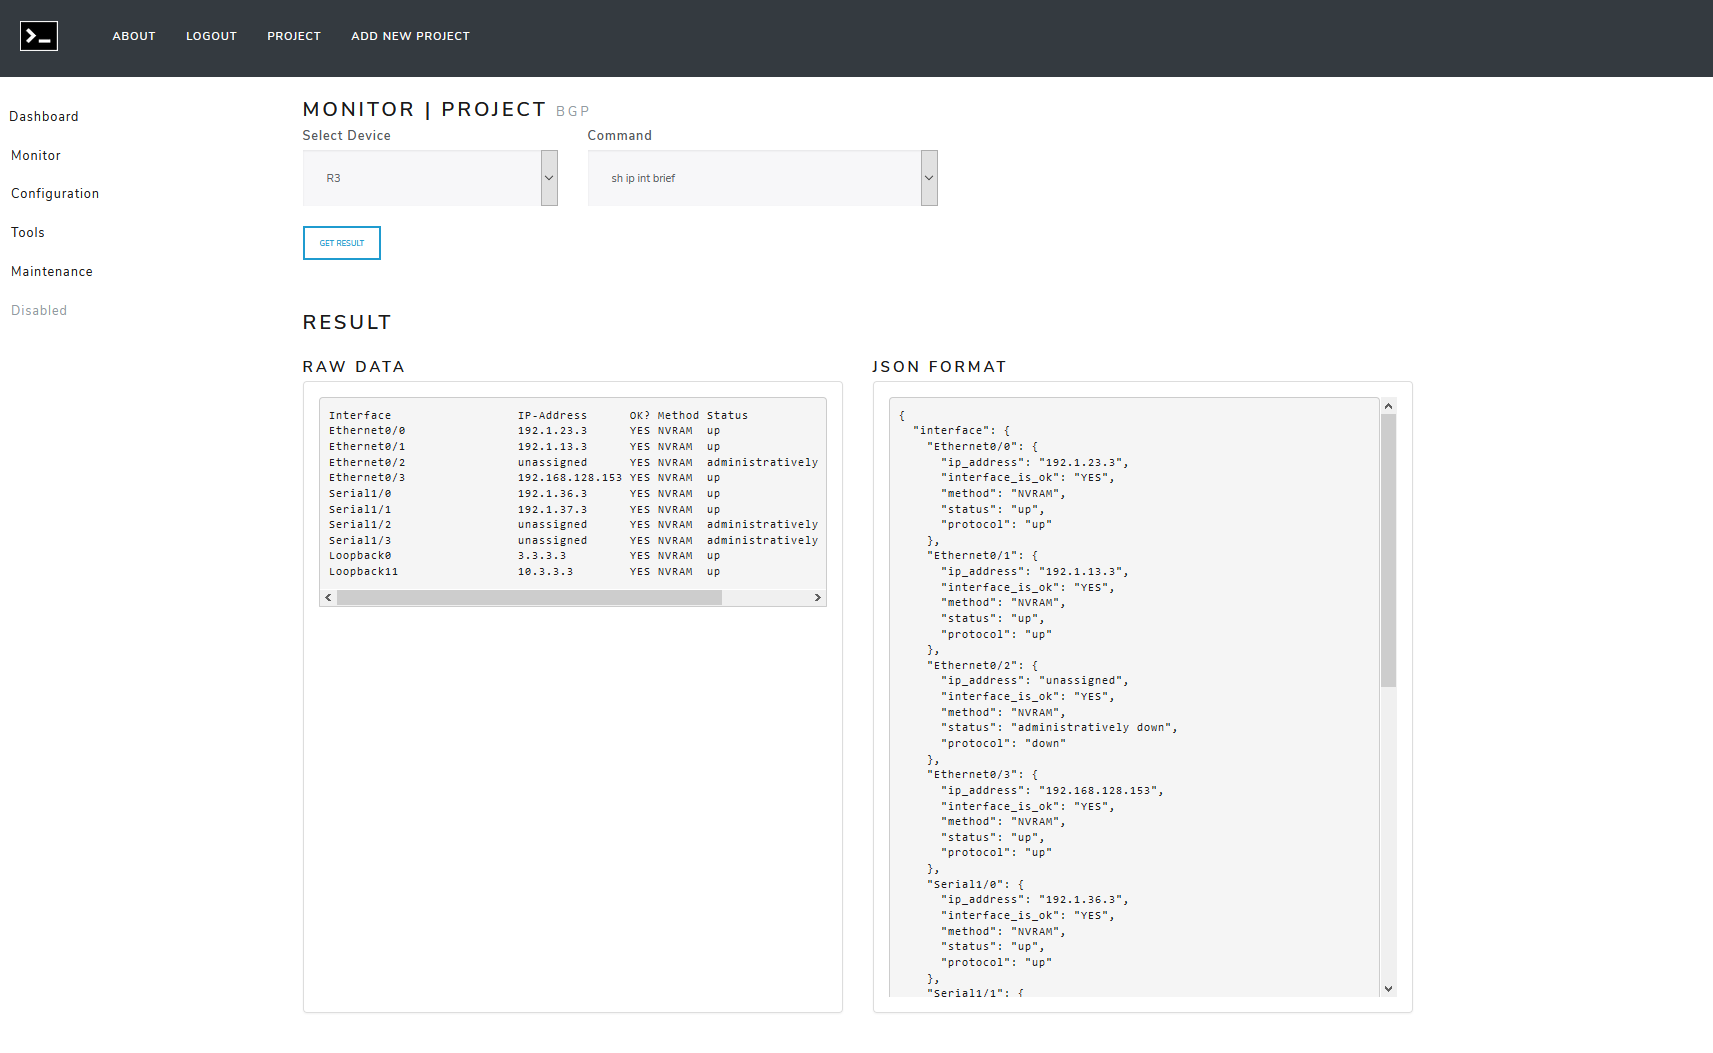Click IP address 192.168.128.153 in raw data
The image size is (1713, 1053).
tap(570, 478)
